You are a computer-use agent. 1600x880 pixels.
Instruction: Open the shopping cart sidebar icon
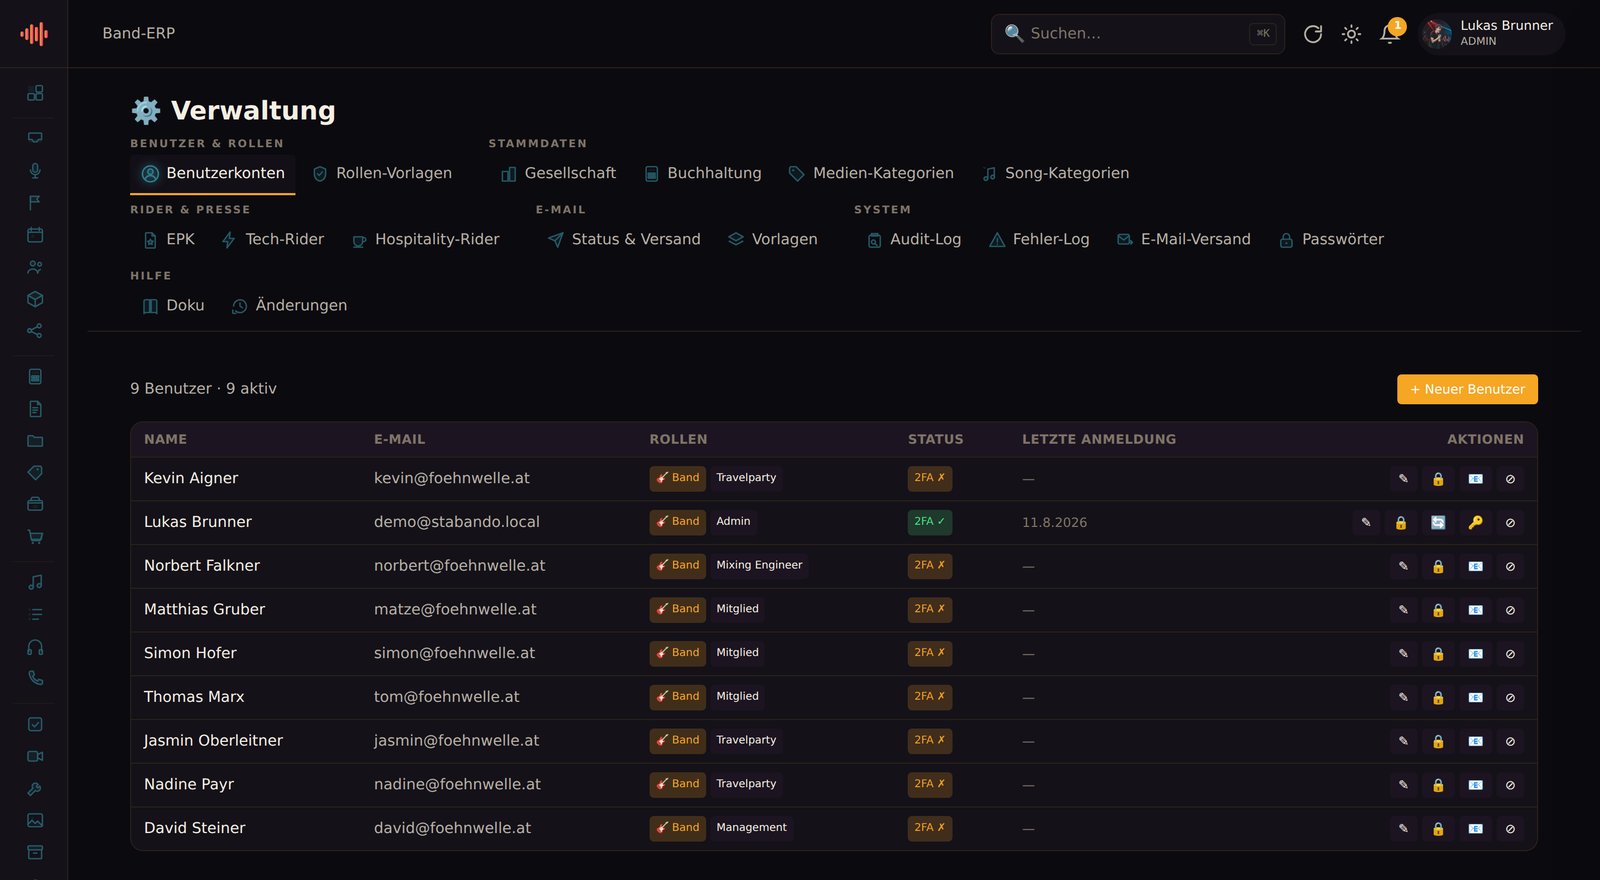click(x=35, y=537)
